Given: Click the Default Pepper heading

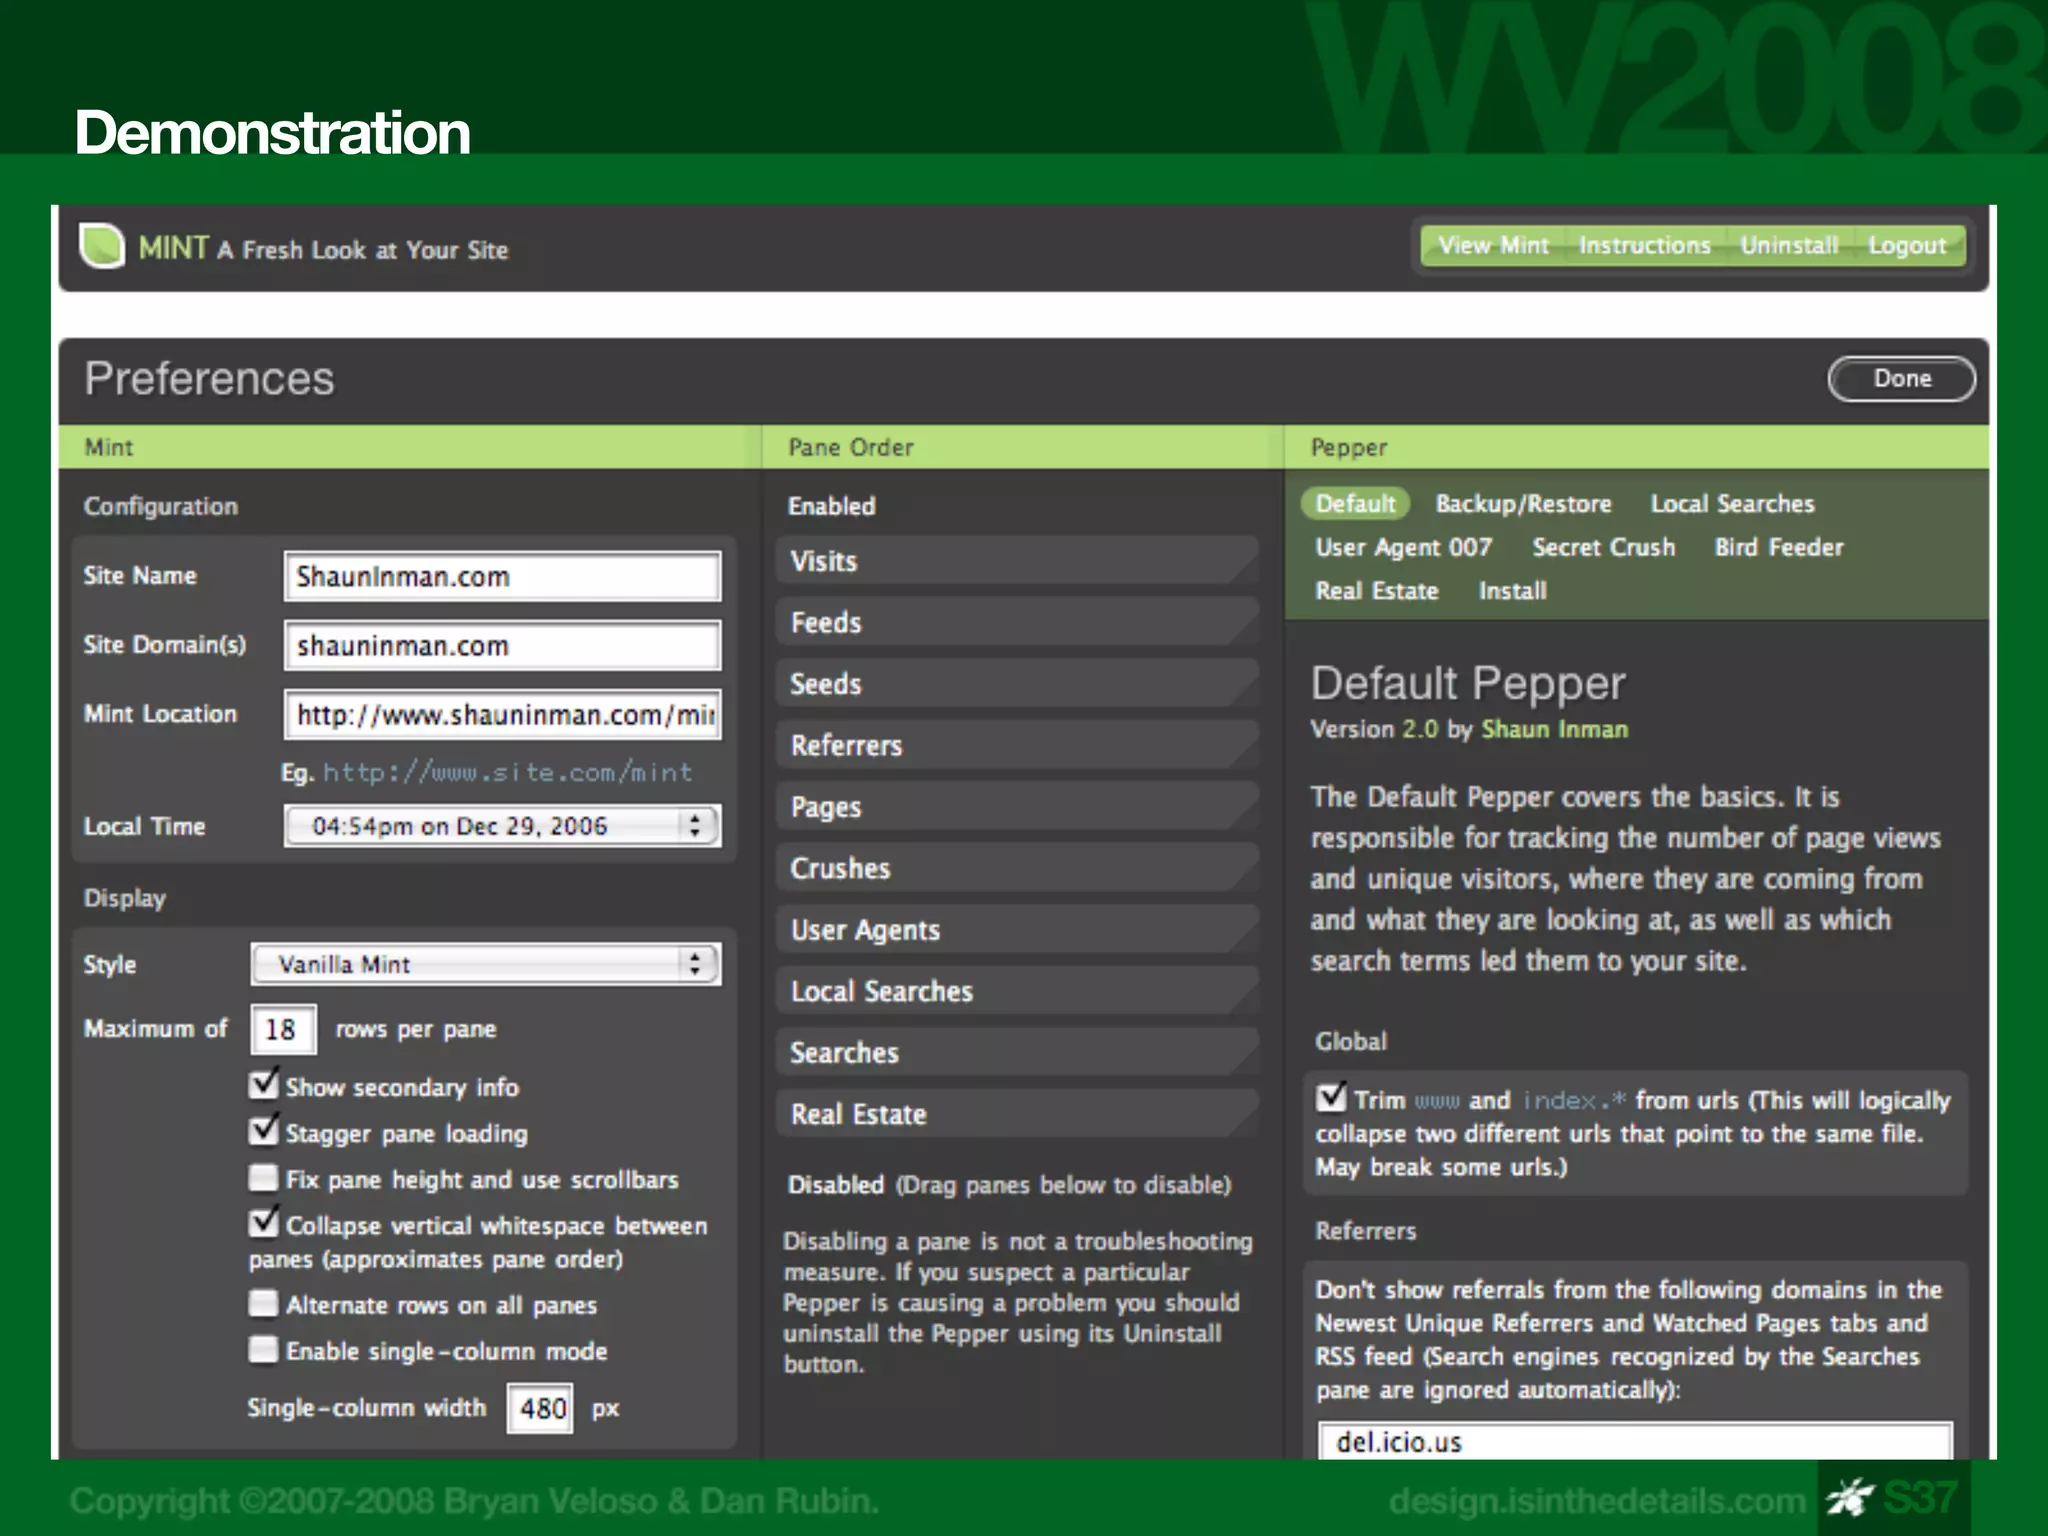Looking at the screenshot, I should pos(1468,684).
